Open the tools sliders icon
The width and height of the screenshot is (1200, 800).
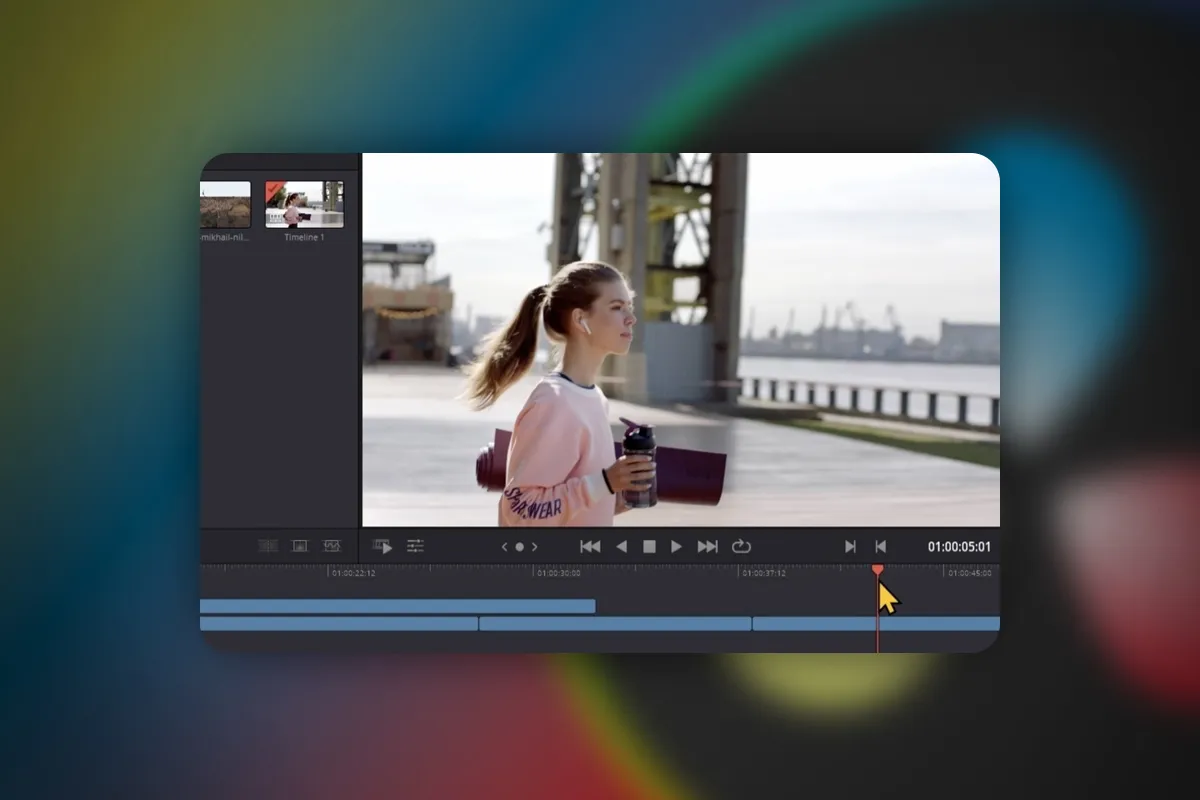(x=415, y=546)
